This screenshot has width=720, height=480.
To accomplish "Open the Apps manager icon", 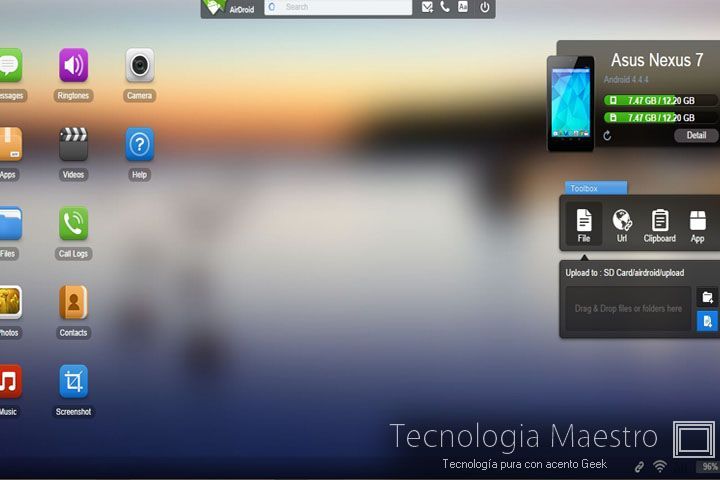I will pyautogui.click(x=9, y=144).
